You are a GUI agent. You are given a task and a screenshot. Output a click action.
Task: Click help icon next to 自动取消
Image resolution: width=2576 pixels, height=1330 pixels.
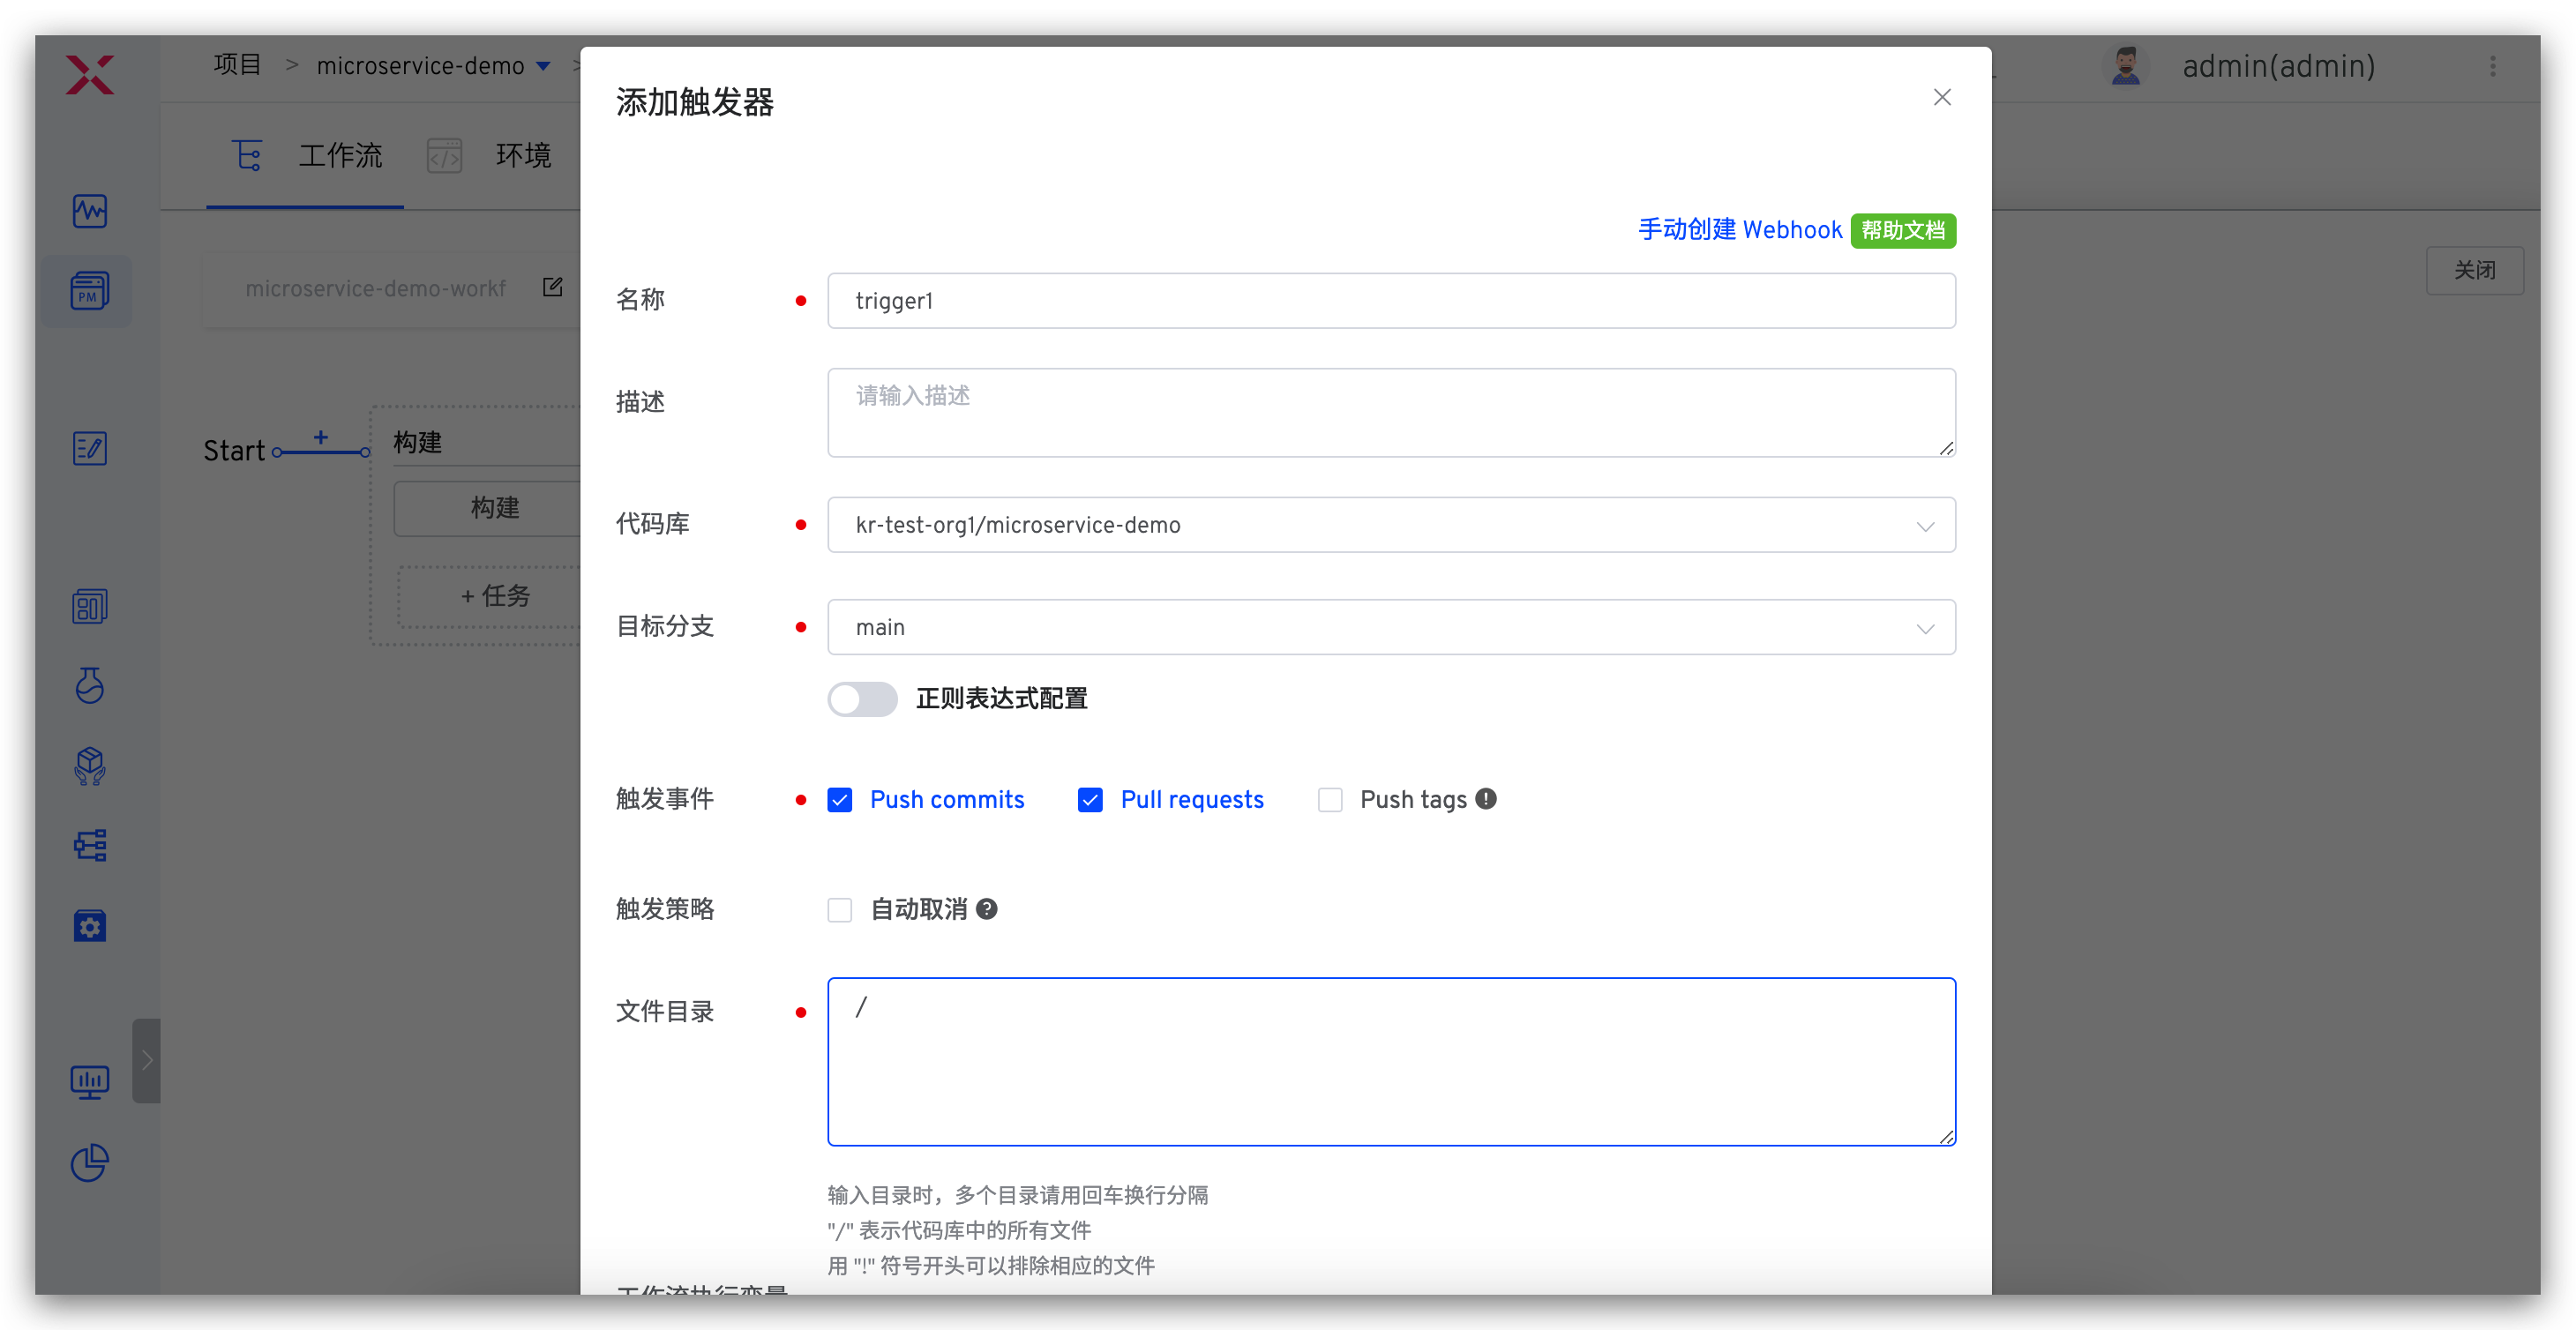(x=987, y=909)
